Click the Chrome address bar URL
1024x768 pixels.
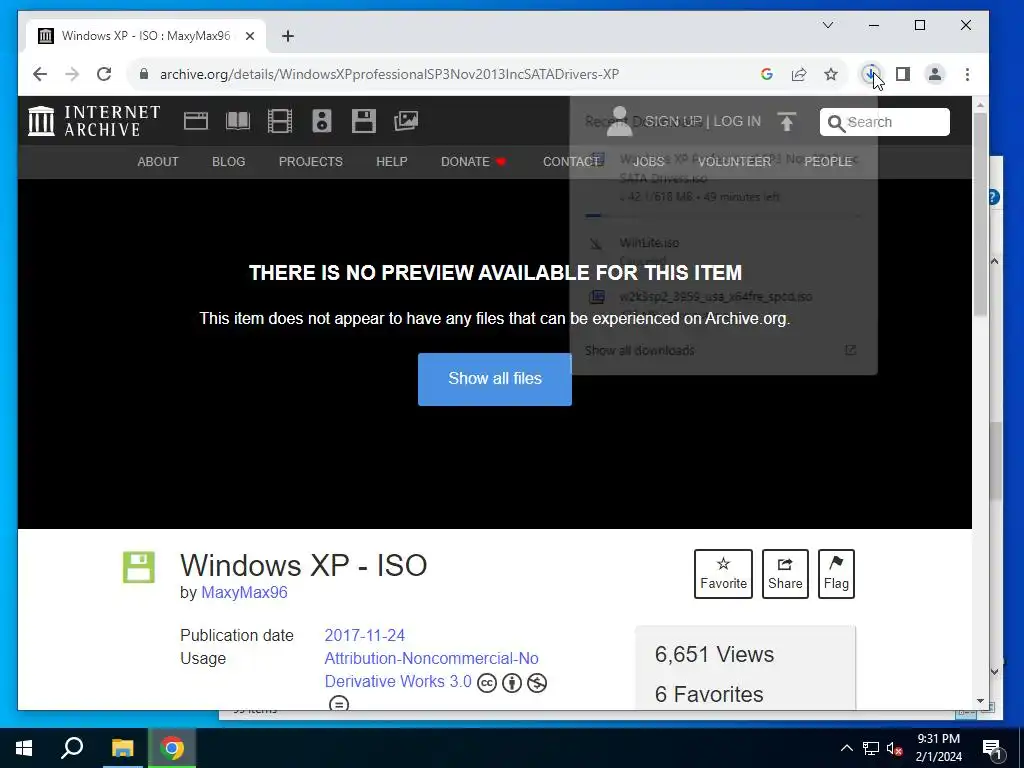389,74
